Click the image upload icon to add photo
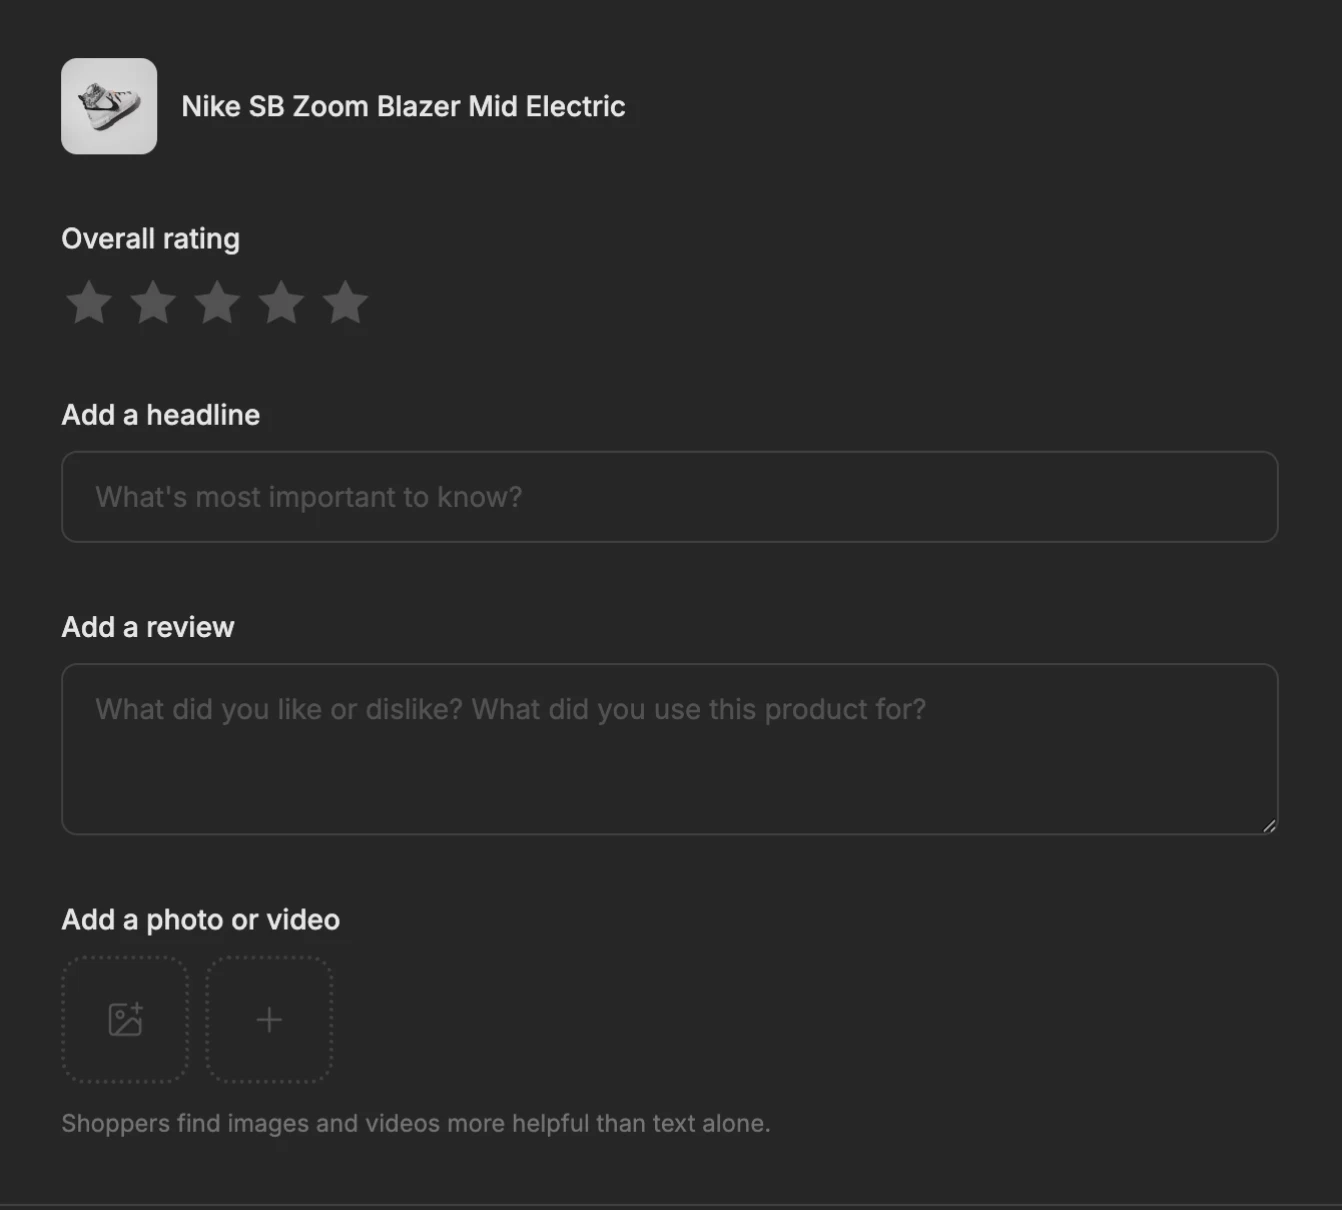 (124, 1021)
